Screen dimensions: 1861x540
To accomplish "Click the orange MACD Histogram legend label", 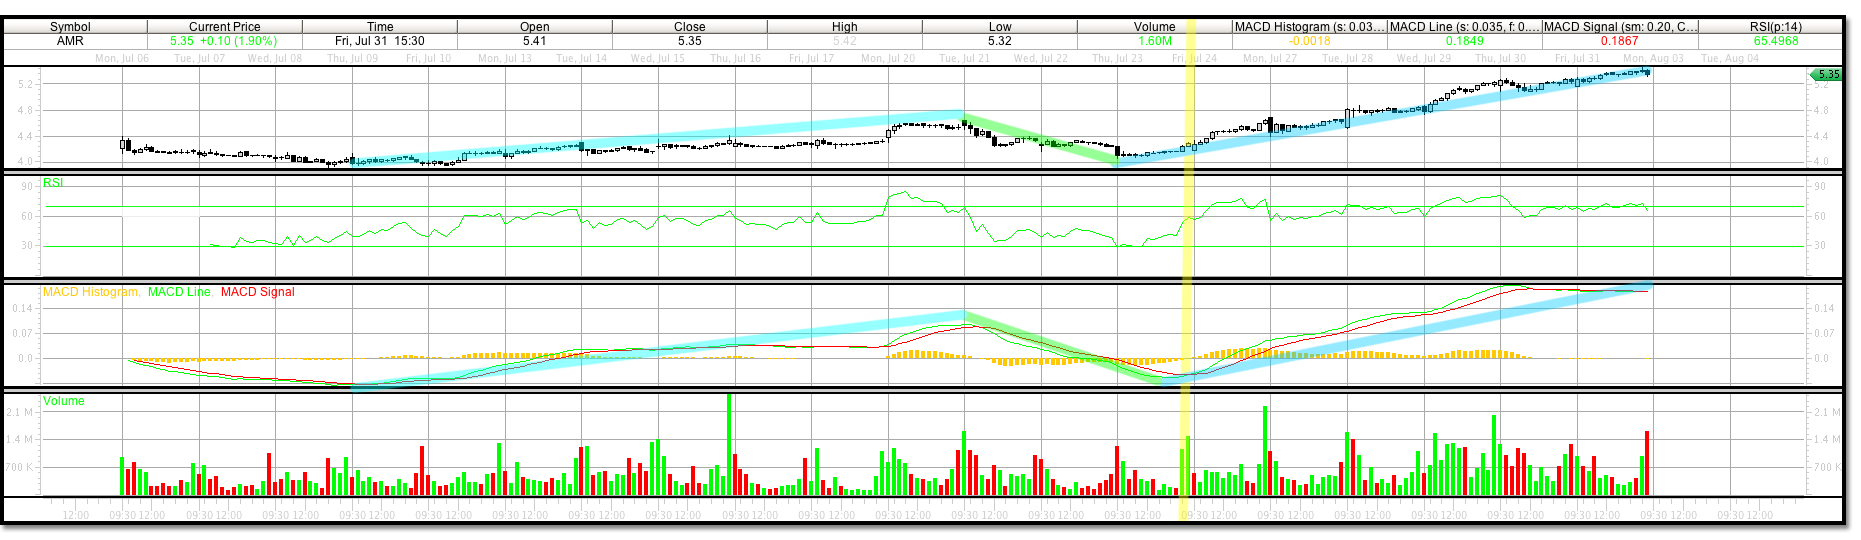I will (x=90, y=292).
